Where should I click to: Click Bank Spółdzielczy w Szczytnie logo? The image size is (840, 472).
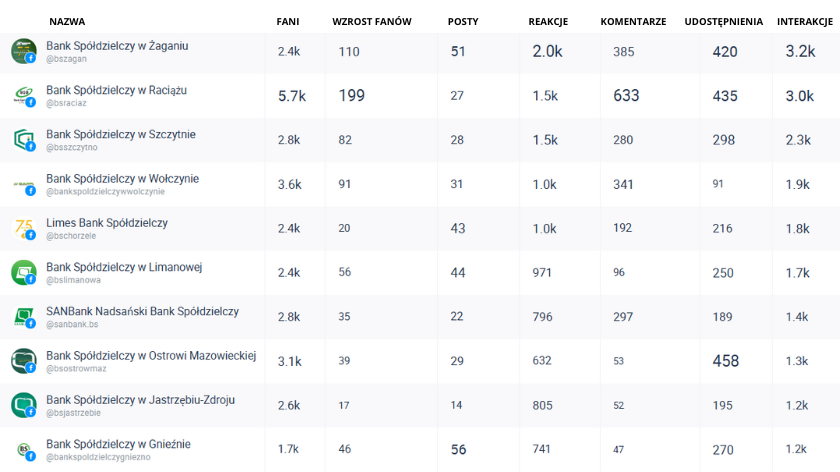23,139
